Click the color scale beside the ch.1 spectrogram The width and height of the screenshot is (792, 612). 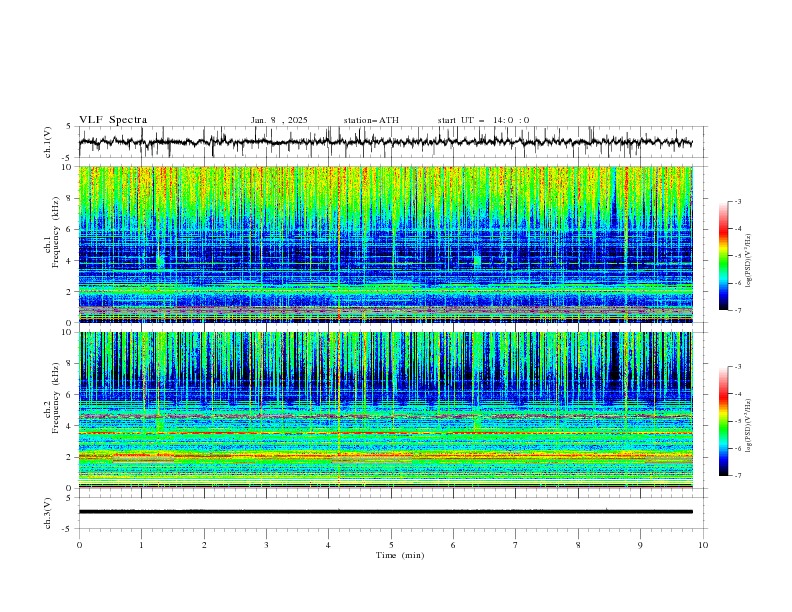723,256
